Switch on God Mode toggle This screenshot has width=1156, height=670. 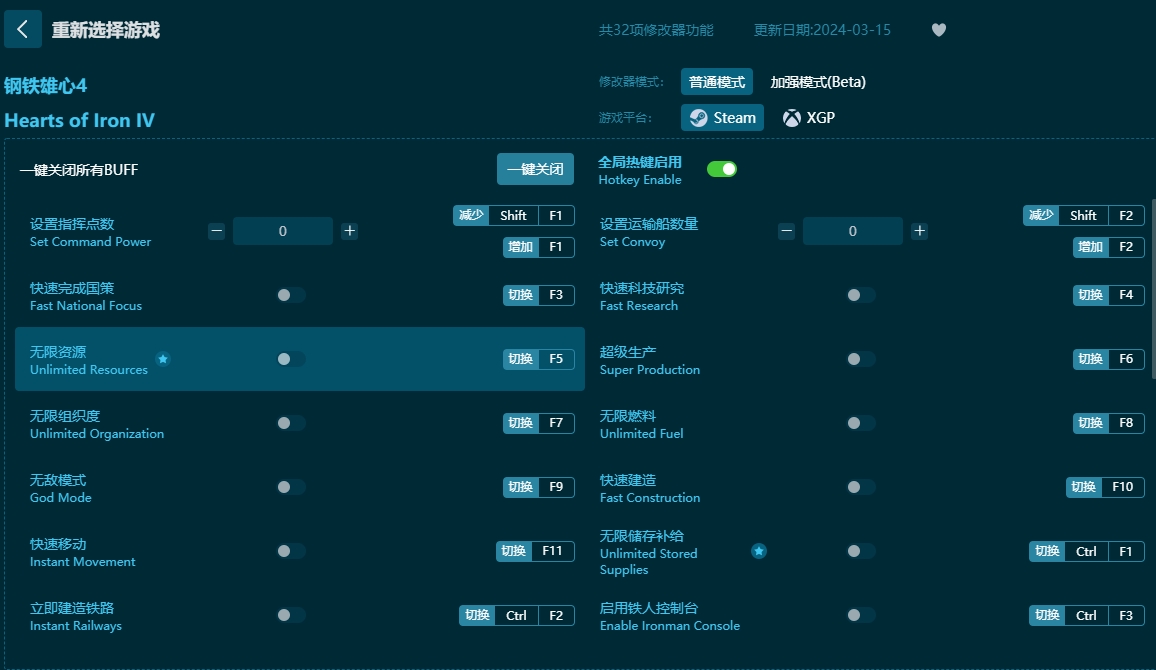click(x=290, y=487)
